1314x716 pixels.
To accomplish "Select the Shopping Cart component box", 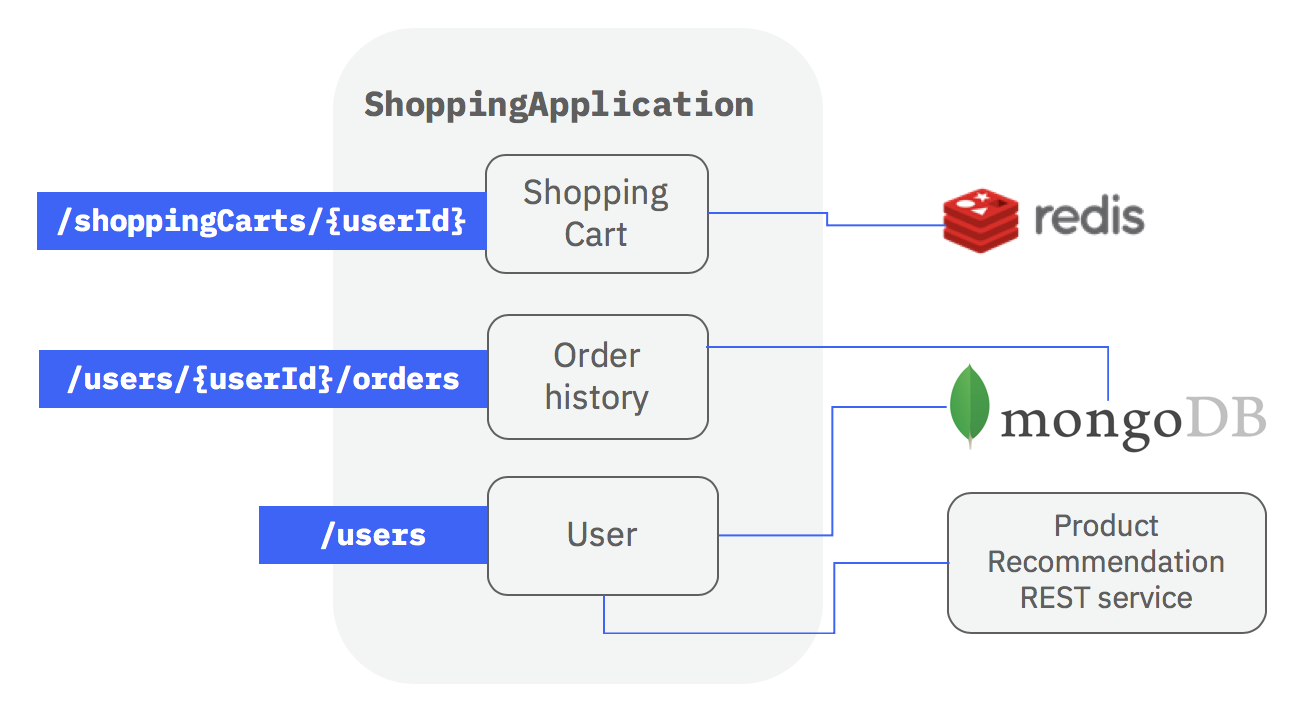I will pos(597,214).
